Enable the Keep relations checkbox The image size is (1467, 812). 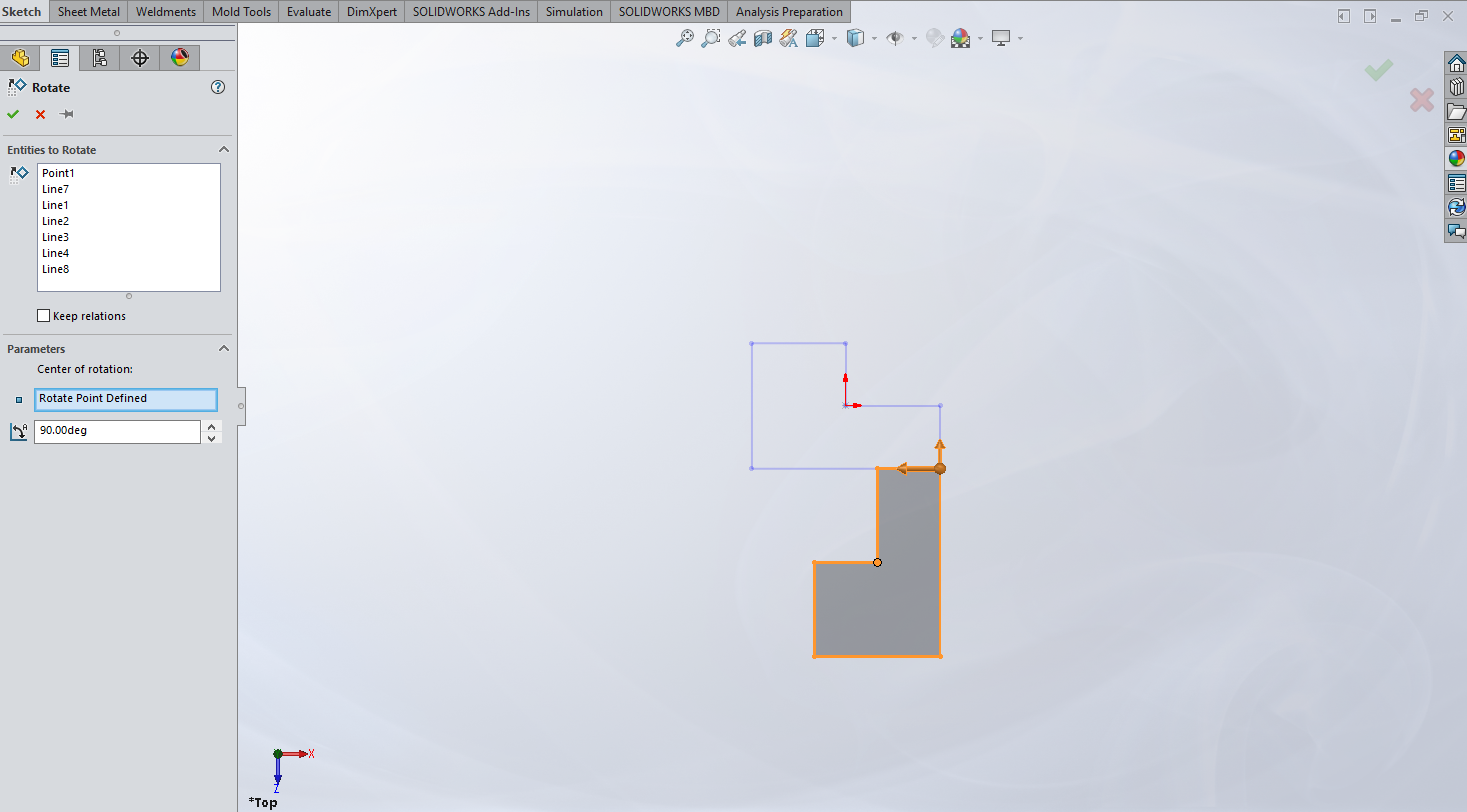coord(43,316)
